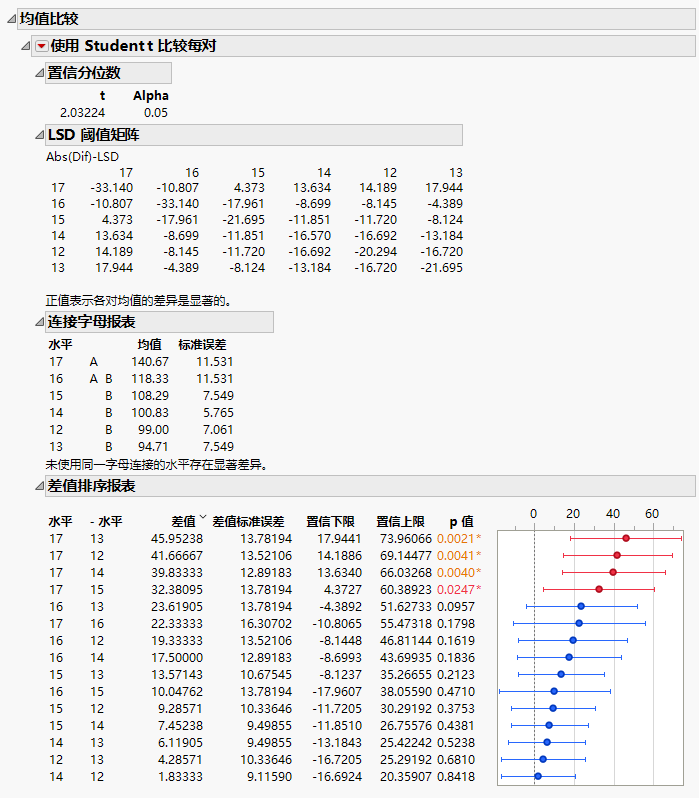Select mean value 140.67 for level 17
The height and width of the screenshot is (798, 699).
click(150, 362)
